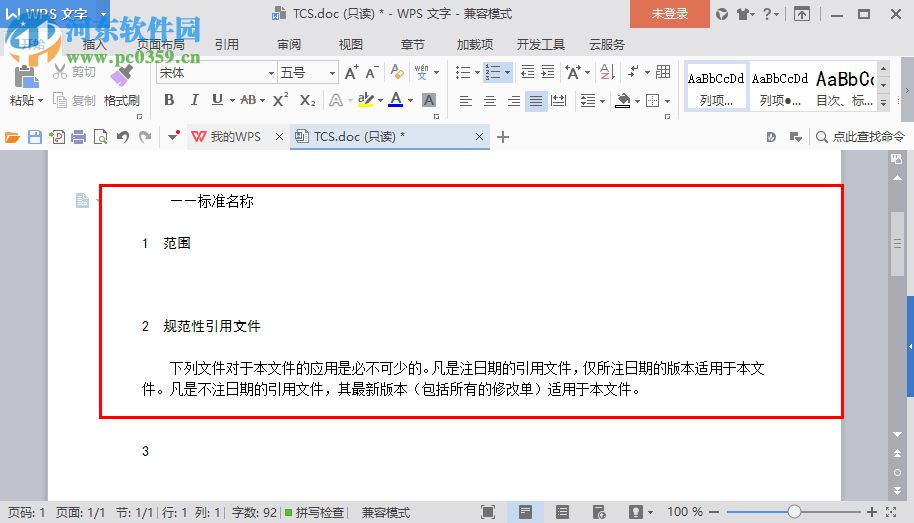Select the 列项 style thumbnail
Viewport: 914px width, 523px height.
coord(716,86)
